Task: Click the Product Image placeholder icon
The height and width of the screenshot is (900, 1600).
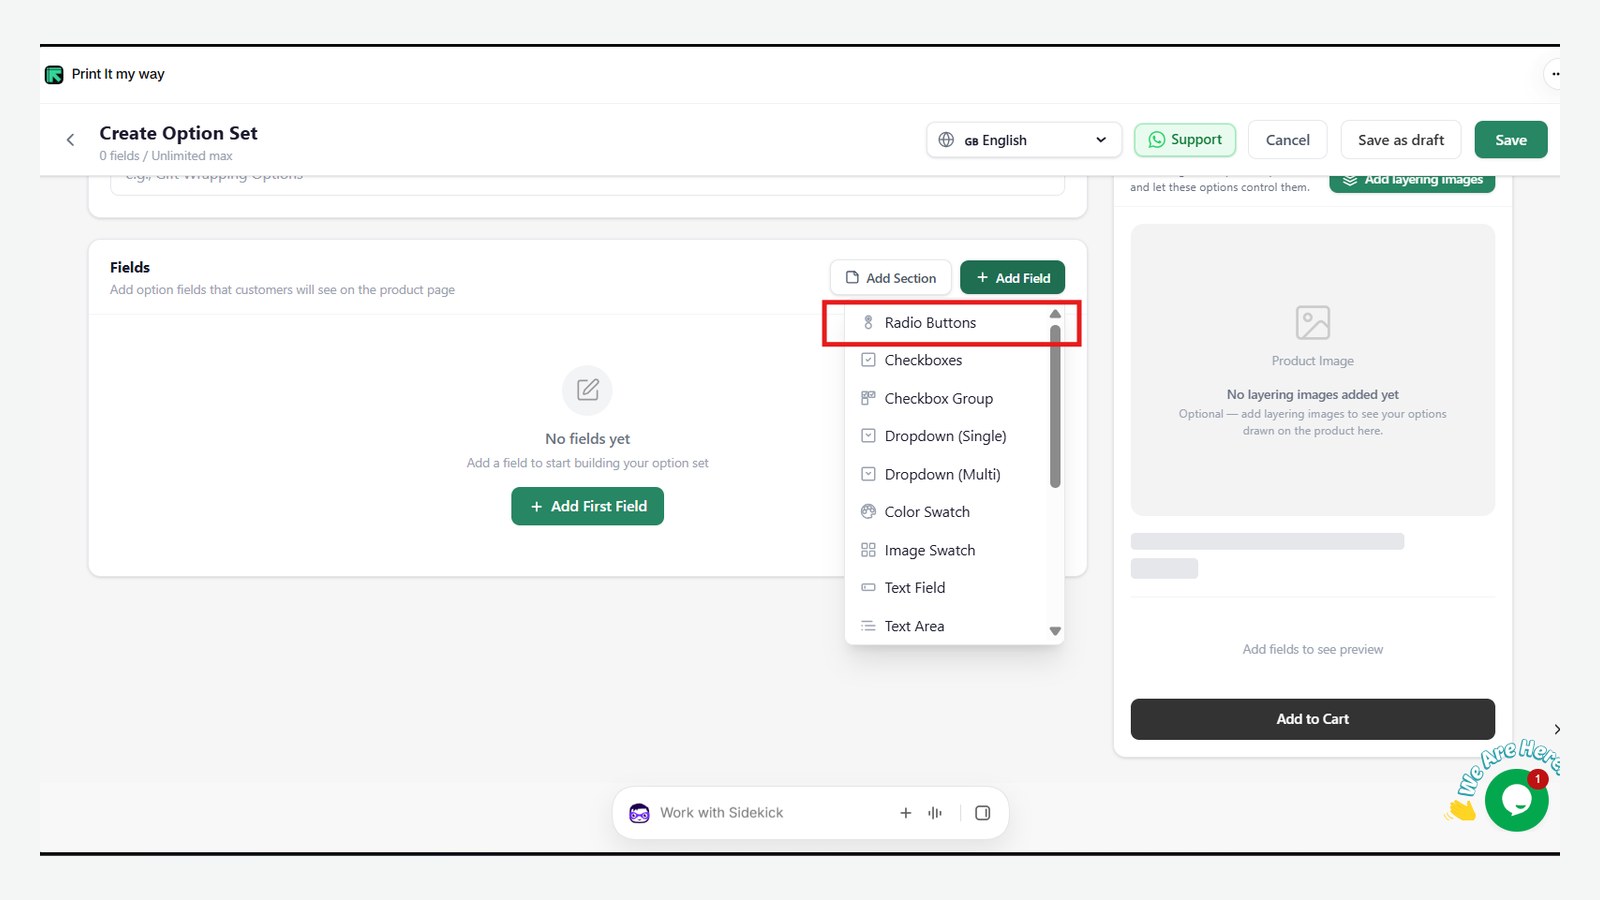Action: coord(1313,323)
